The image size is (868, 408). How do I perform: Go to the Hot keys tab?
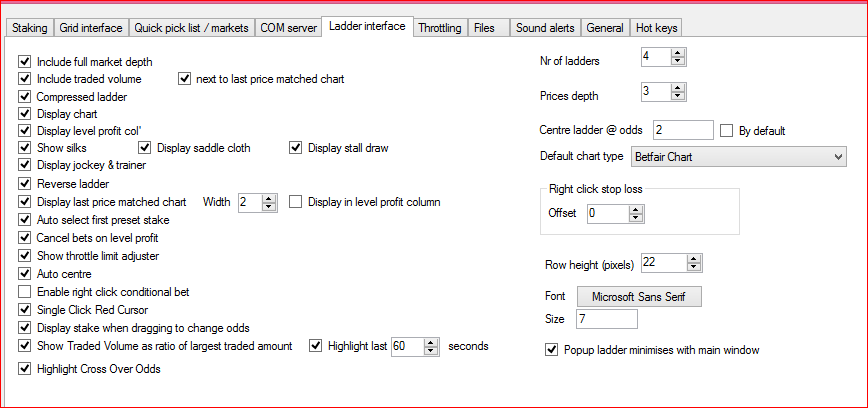(x=656, y=28)
